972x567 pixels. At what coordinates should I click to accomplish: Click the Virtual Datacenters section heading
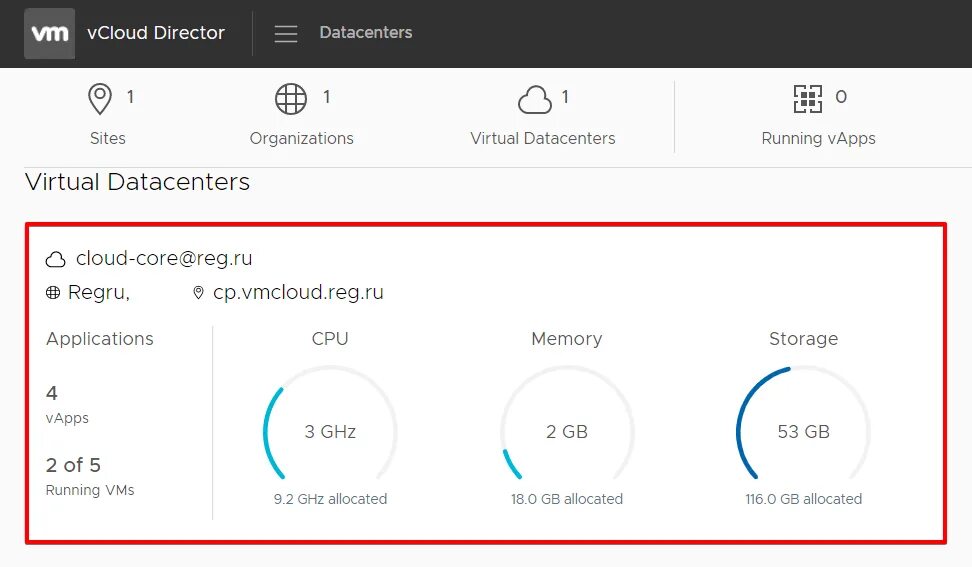(137, 182)
